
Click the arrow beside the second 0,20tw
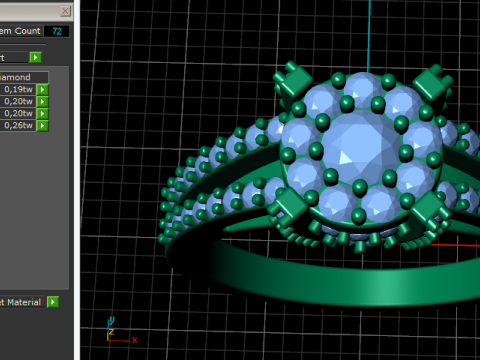42,113
